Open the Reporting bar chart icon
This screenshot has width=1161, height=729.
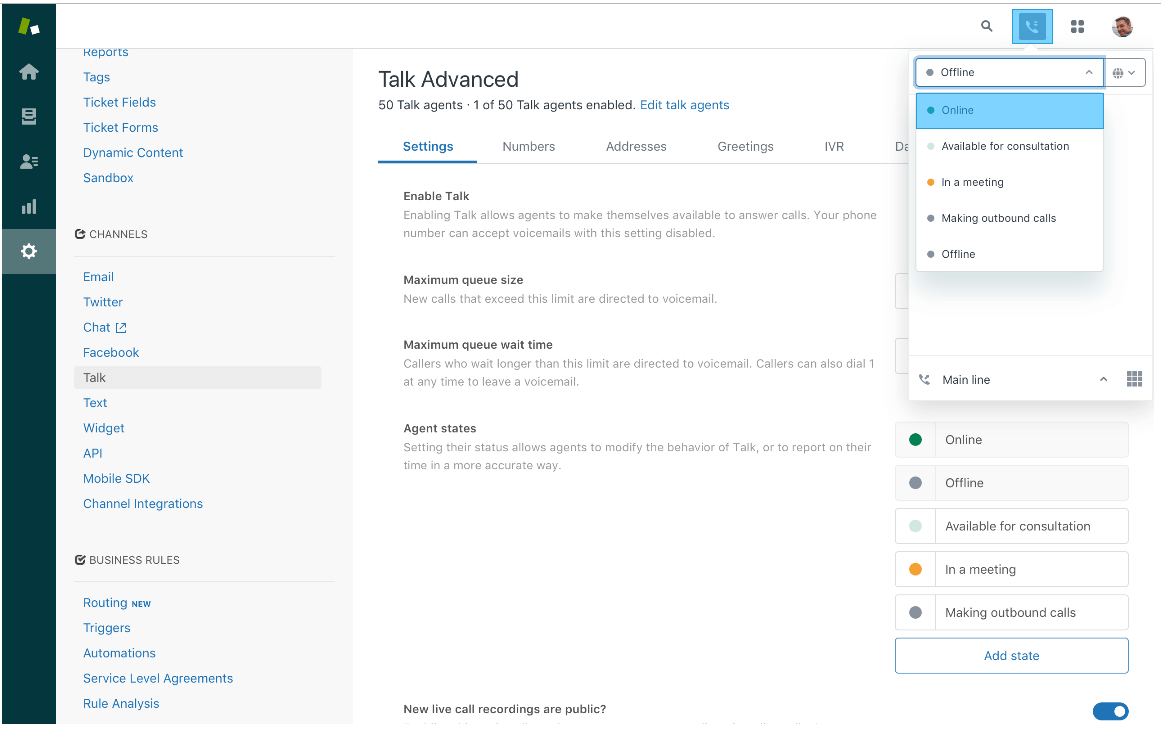point(29,206)
